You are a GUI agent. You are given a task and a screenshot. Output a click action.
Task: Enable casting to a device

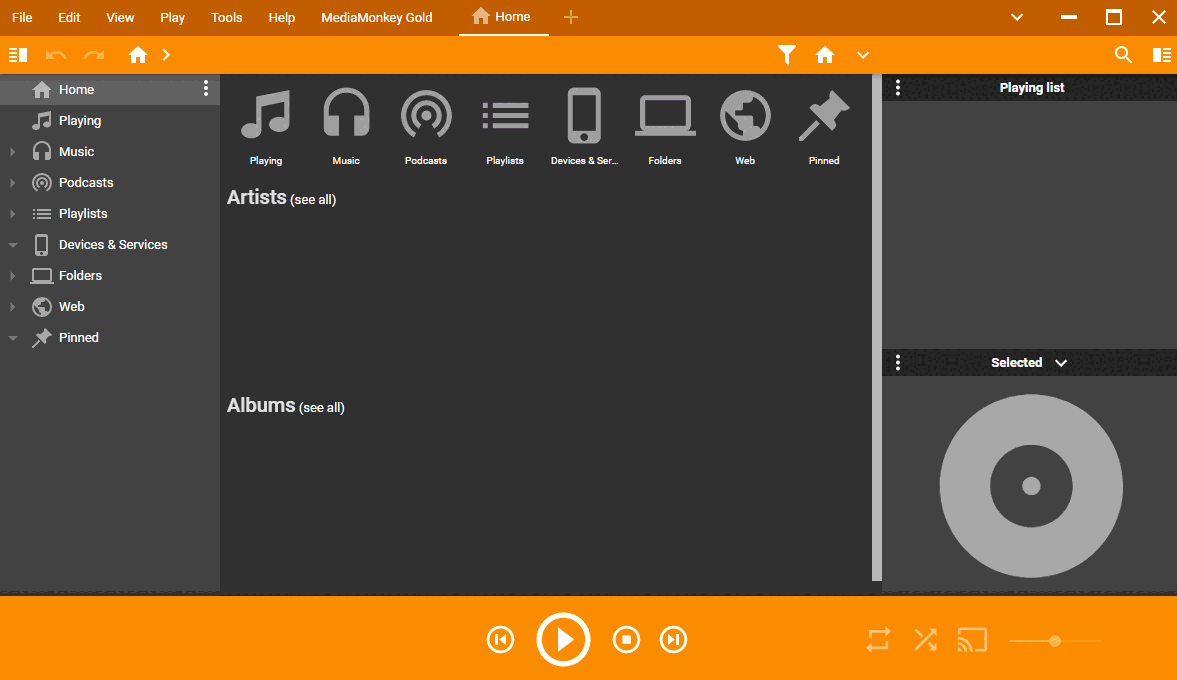tap(971, 639)
